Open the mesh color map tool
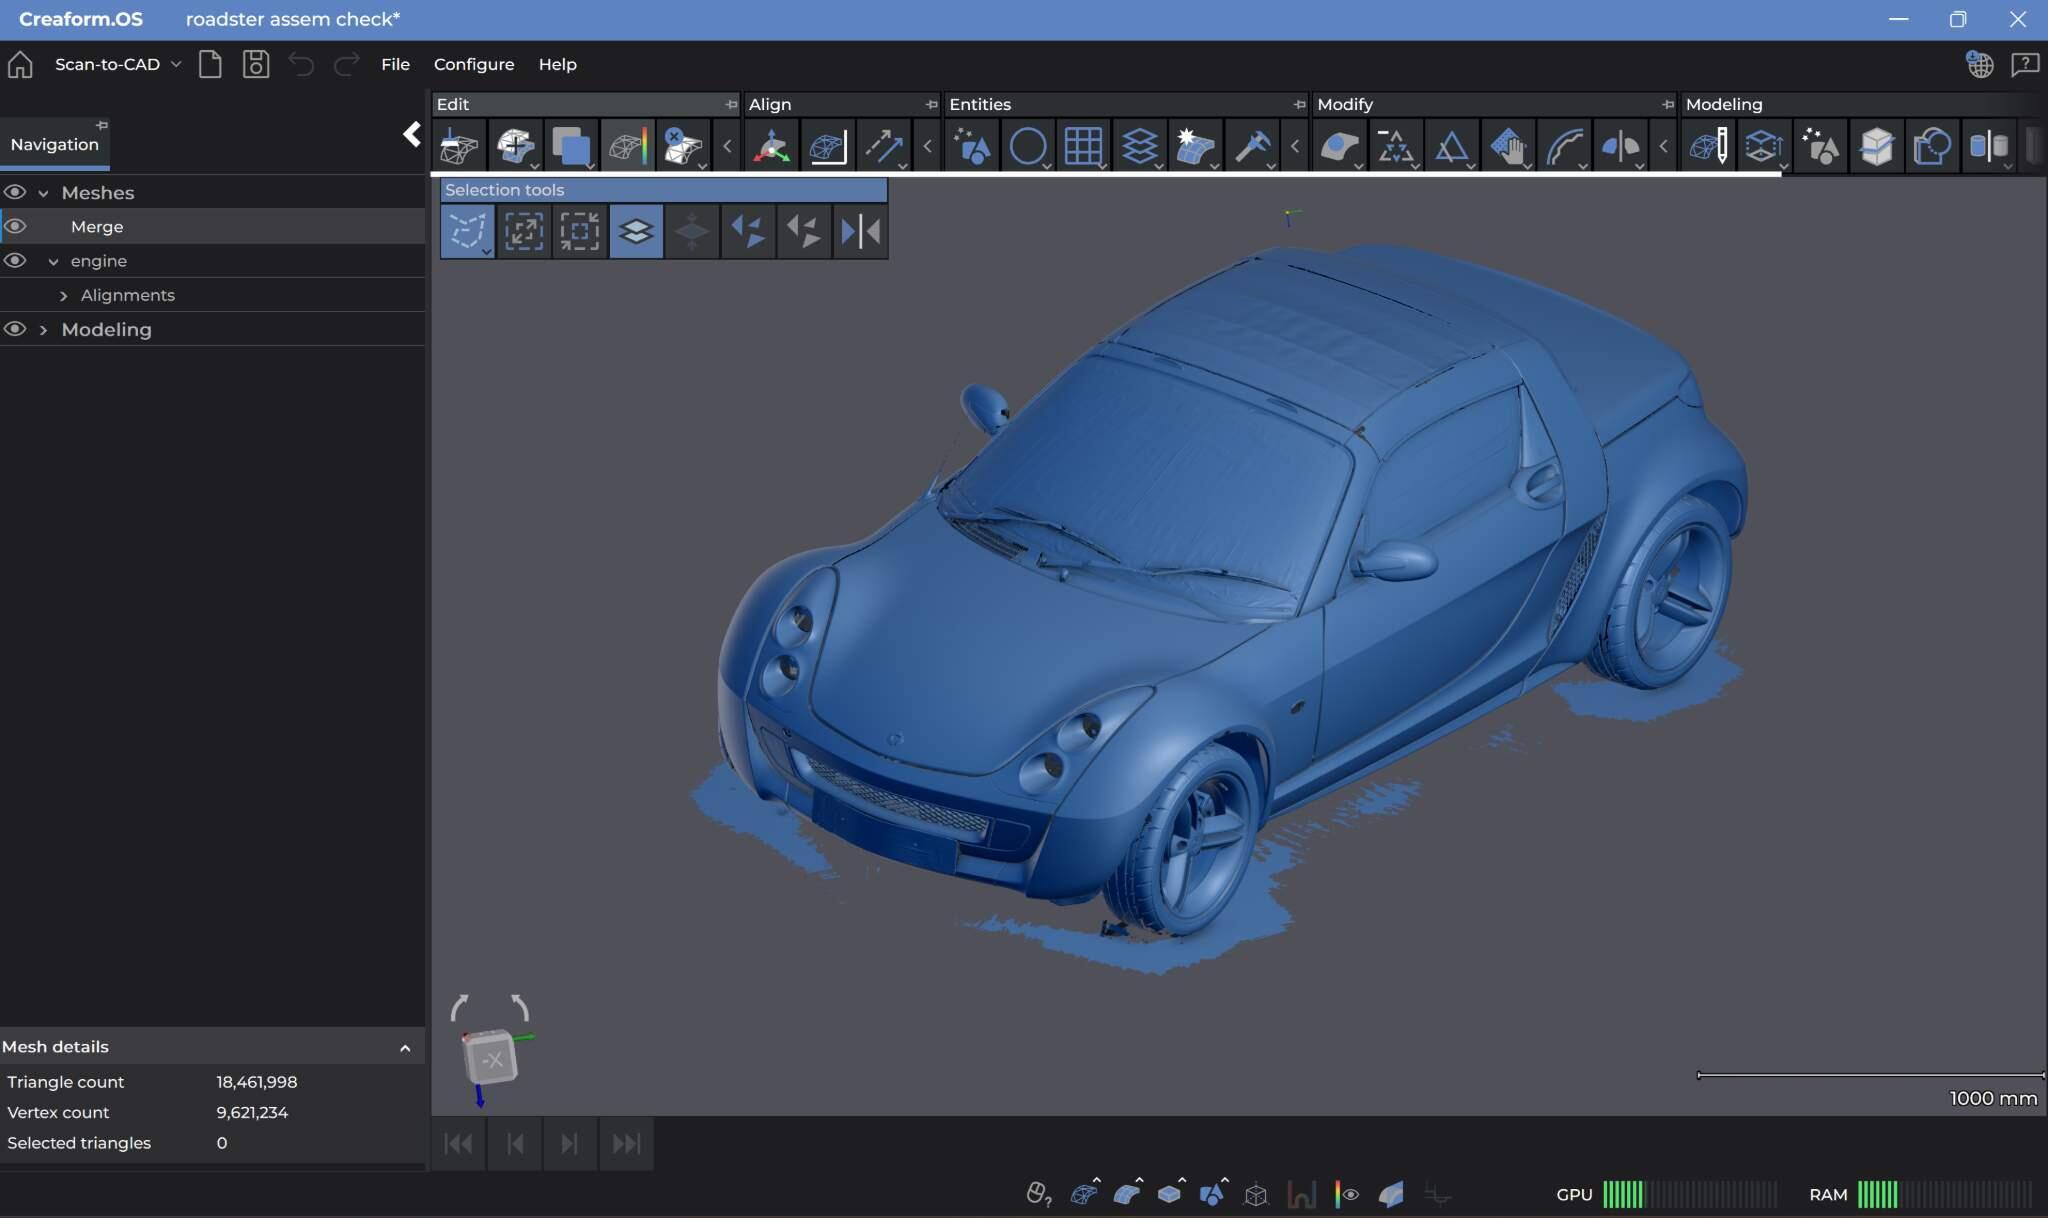Viewport: 2048px width, 1218px height. point(627,147)
